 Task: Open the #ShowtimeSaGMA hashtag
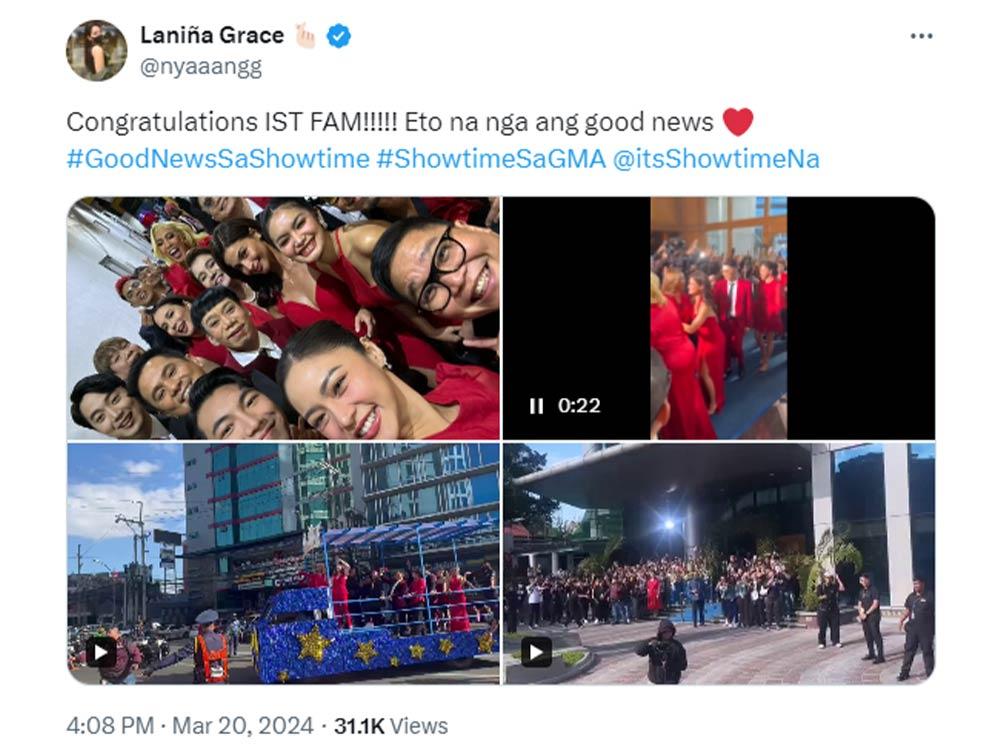pyautogui.click(x=490, y=159)
